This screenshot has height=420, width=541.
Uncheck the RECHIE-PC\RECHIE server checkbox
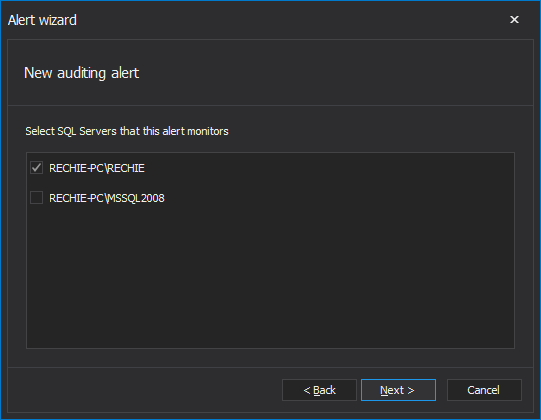click(36, 168)
